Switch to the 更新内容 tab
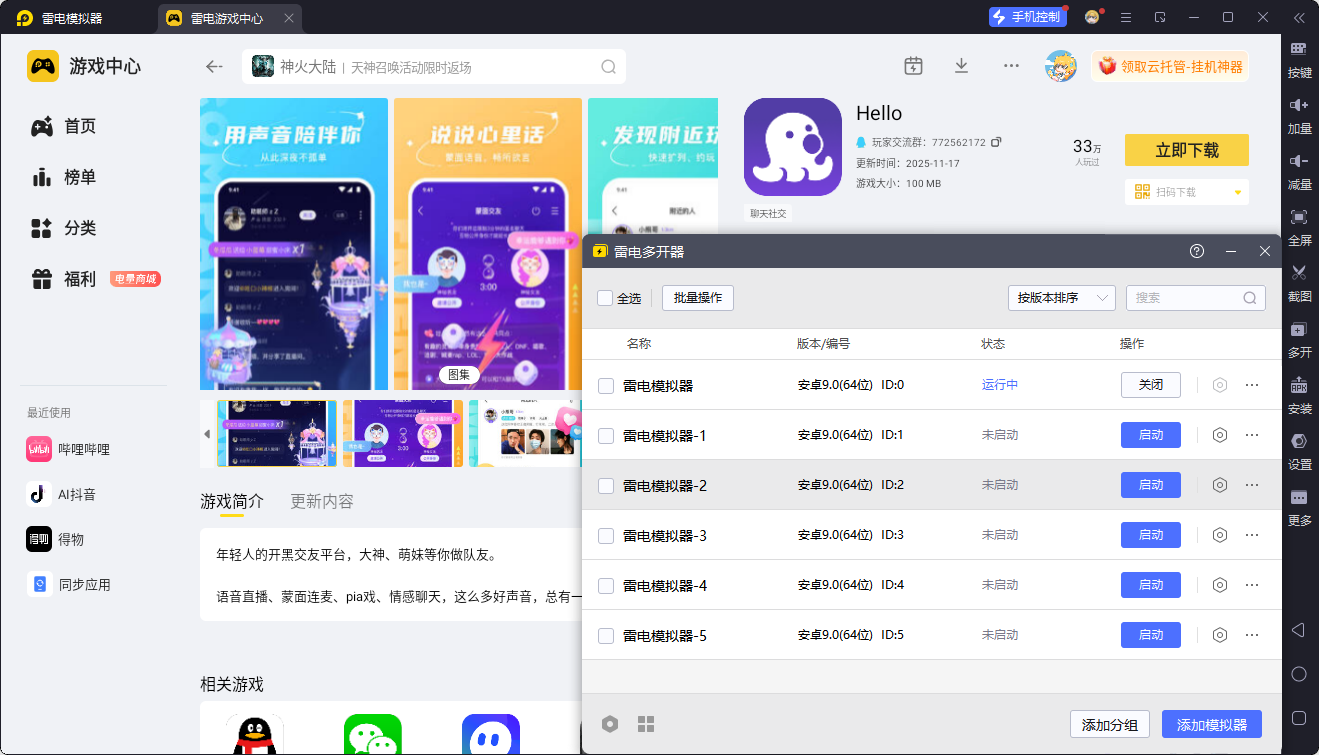 pos(321,501)
